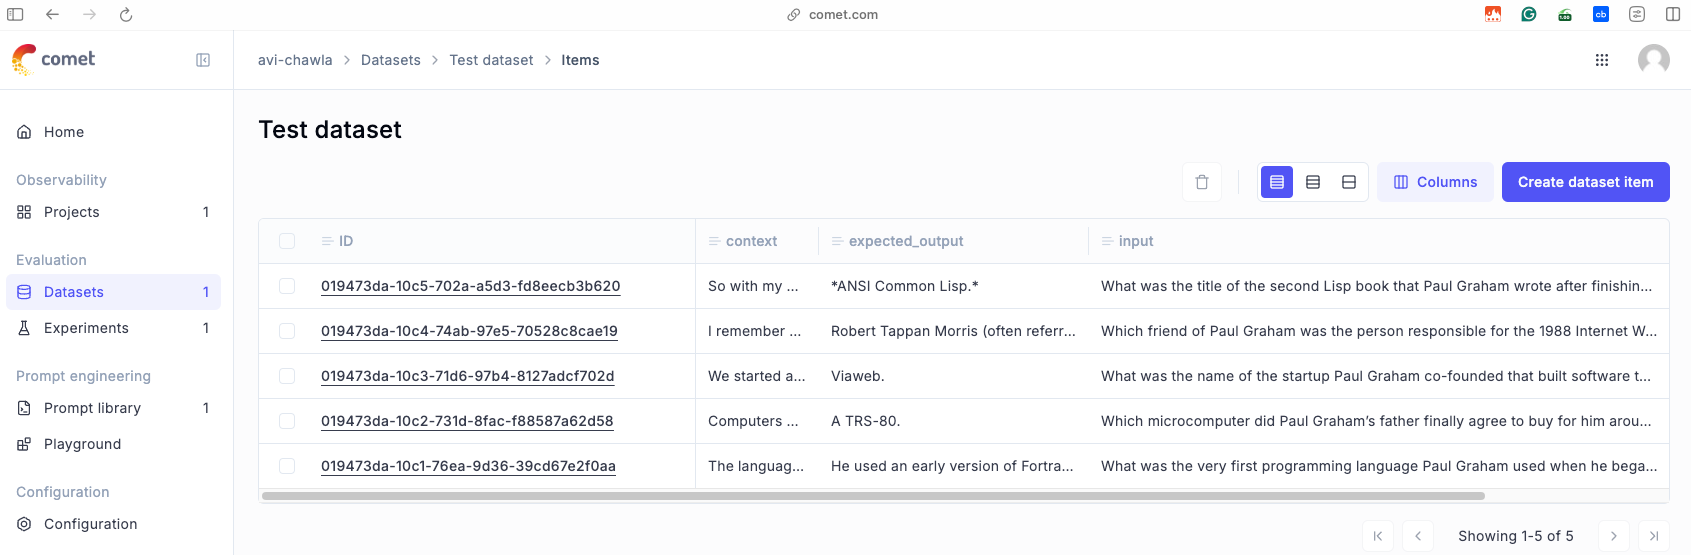Toggle the select-all checkbox in header
Image resolution: width=1691 pixels, height=555 pixels.
(x=287, y=241)
